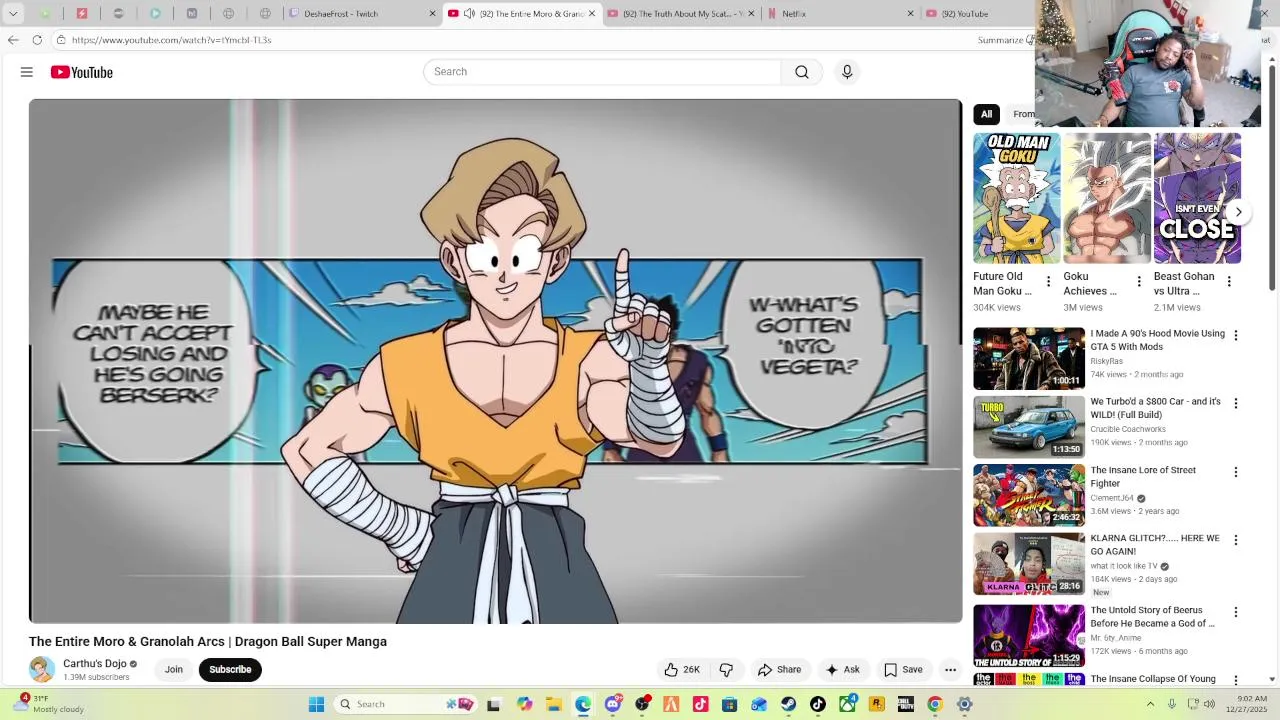This screenshot has width=1280, height=720.
Task: Open Microsoft Edge from taskbar
Action: coord(583,704)
